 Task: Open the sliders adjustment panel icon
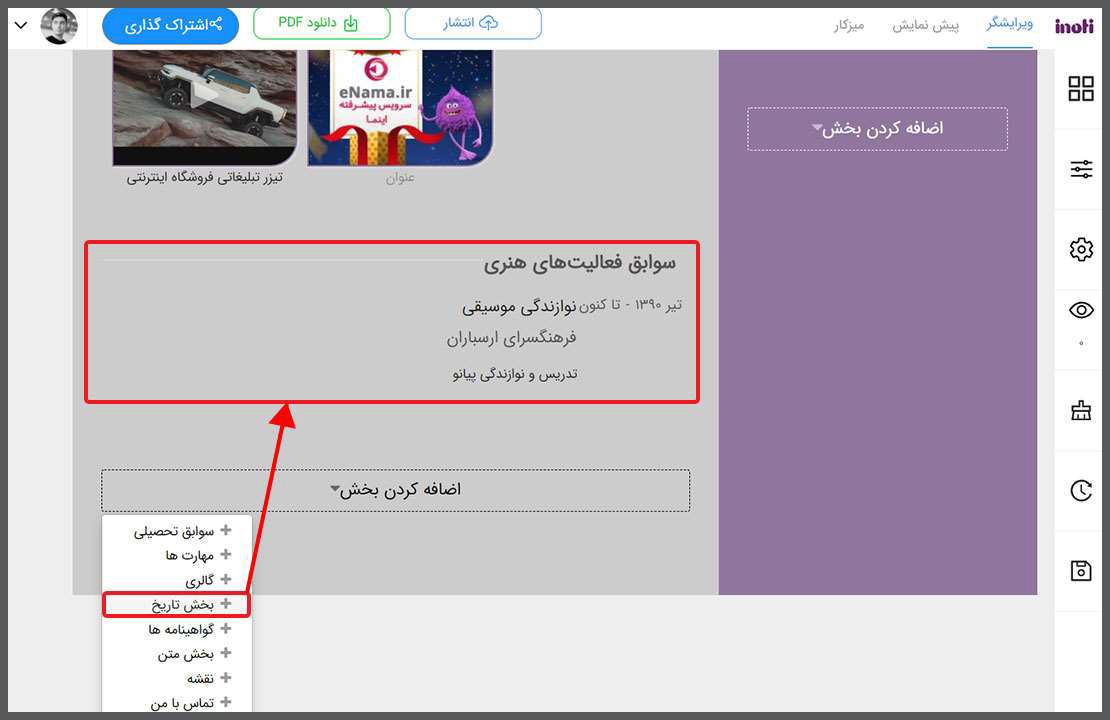pos(1081,169)
